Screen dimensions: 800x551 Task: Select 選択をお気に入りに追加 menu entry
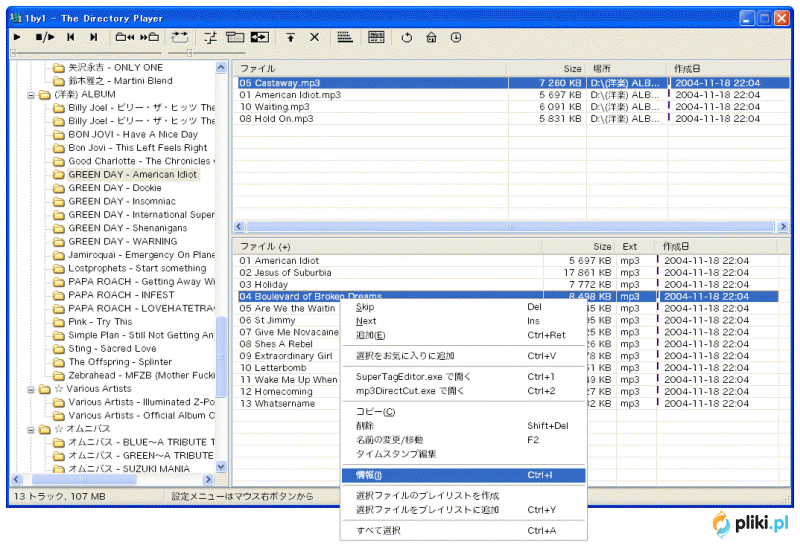[x=463, y=356]
